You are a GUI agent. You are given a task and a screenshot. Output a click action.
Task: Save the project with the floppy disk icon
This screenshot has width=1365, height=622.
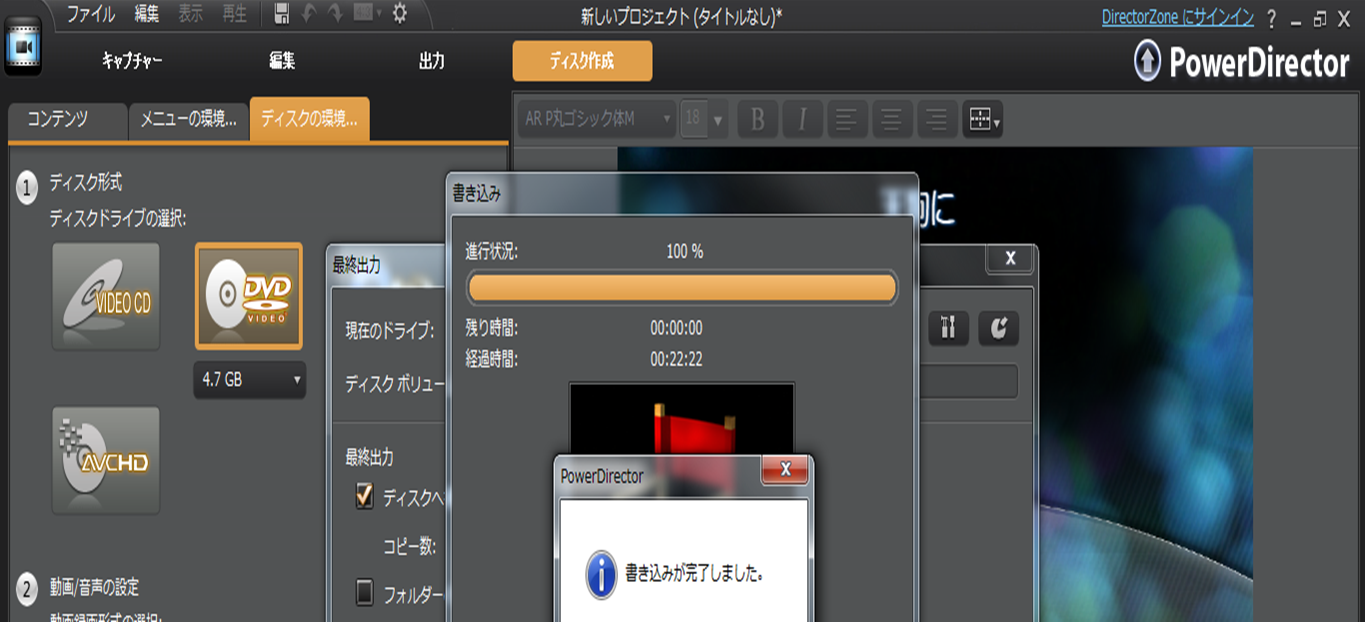pos(282,13)
